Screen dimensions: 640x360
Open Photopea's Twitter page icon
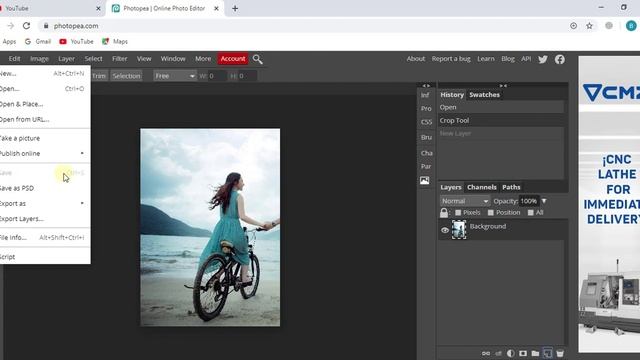tap(543, 59)
